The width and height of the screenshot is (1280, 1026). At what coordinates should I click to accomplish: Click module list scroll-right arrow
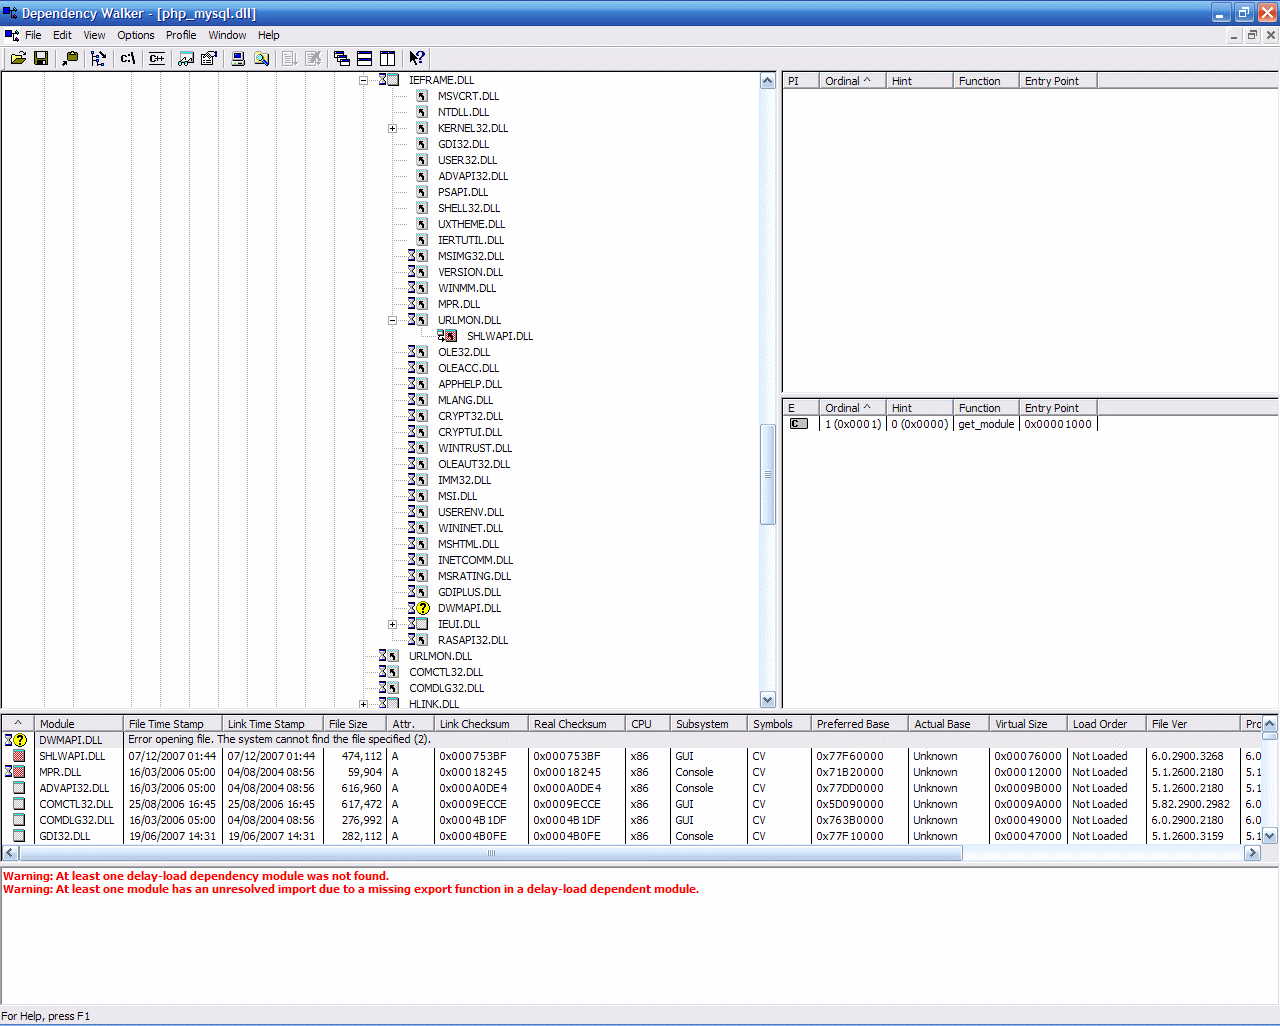[x=1252, y=853]
